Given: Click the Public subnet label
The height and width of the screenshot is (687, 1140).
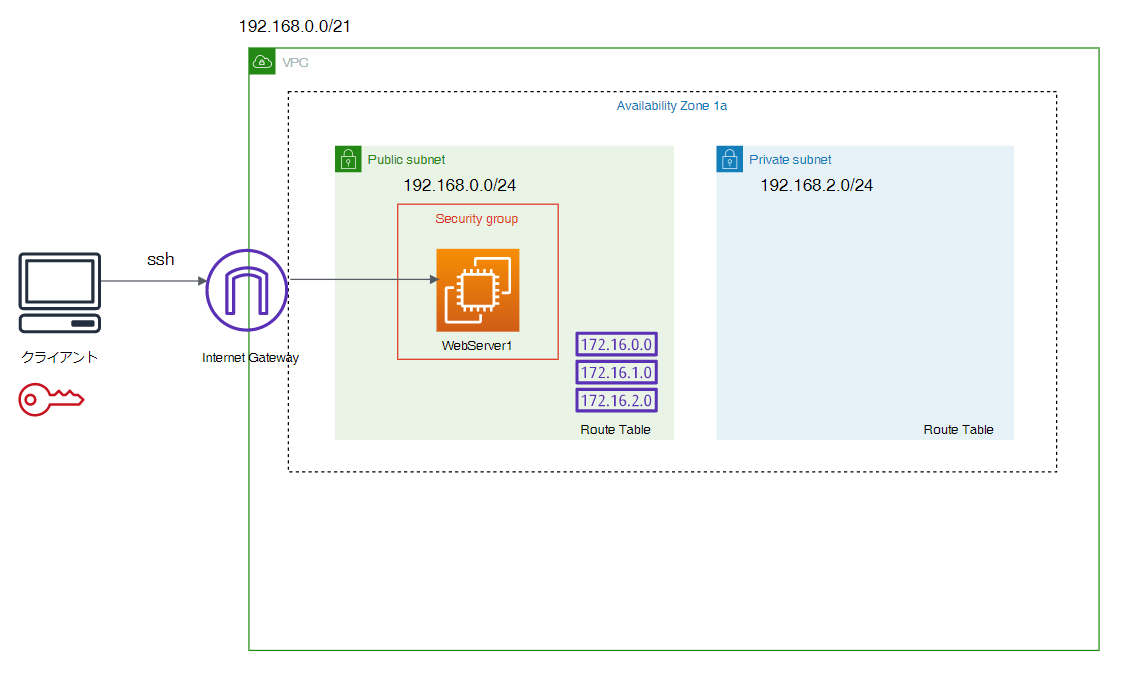Looking at the screenshot, I should (406, 160).
